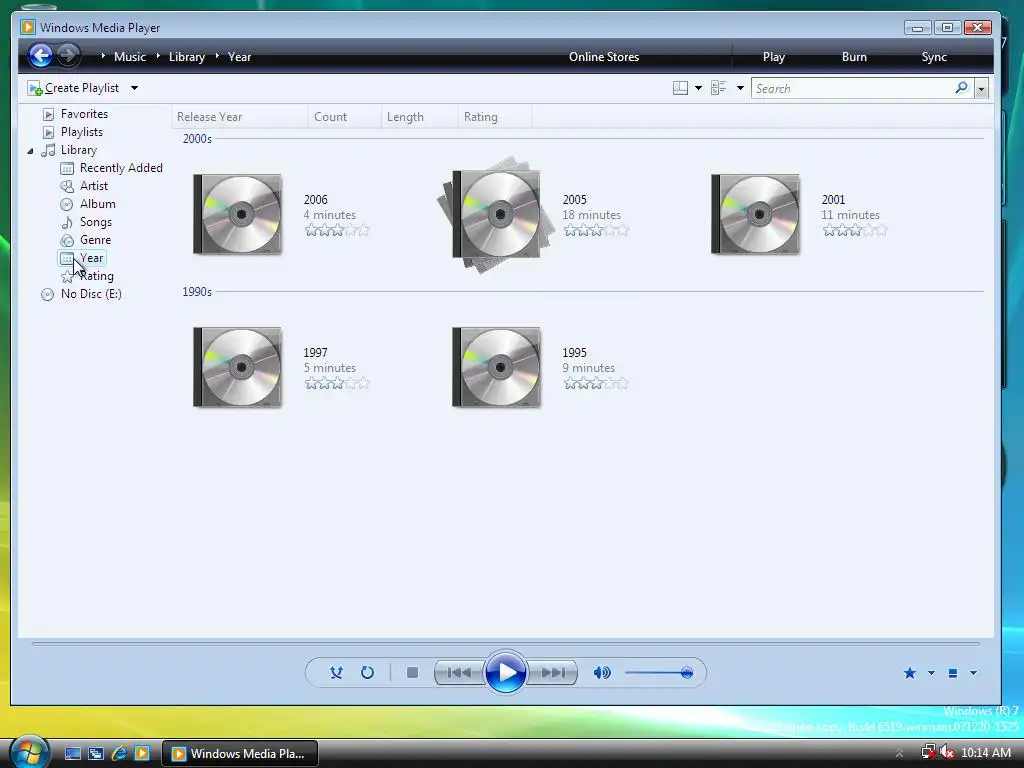1024x768 pixels.
Task: Sort by the Count column
Action: [344, 117]
